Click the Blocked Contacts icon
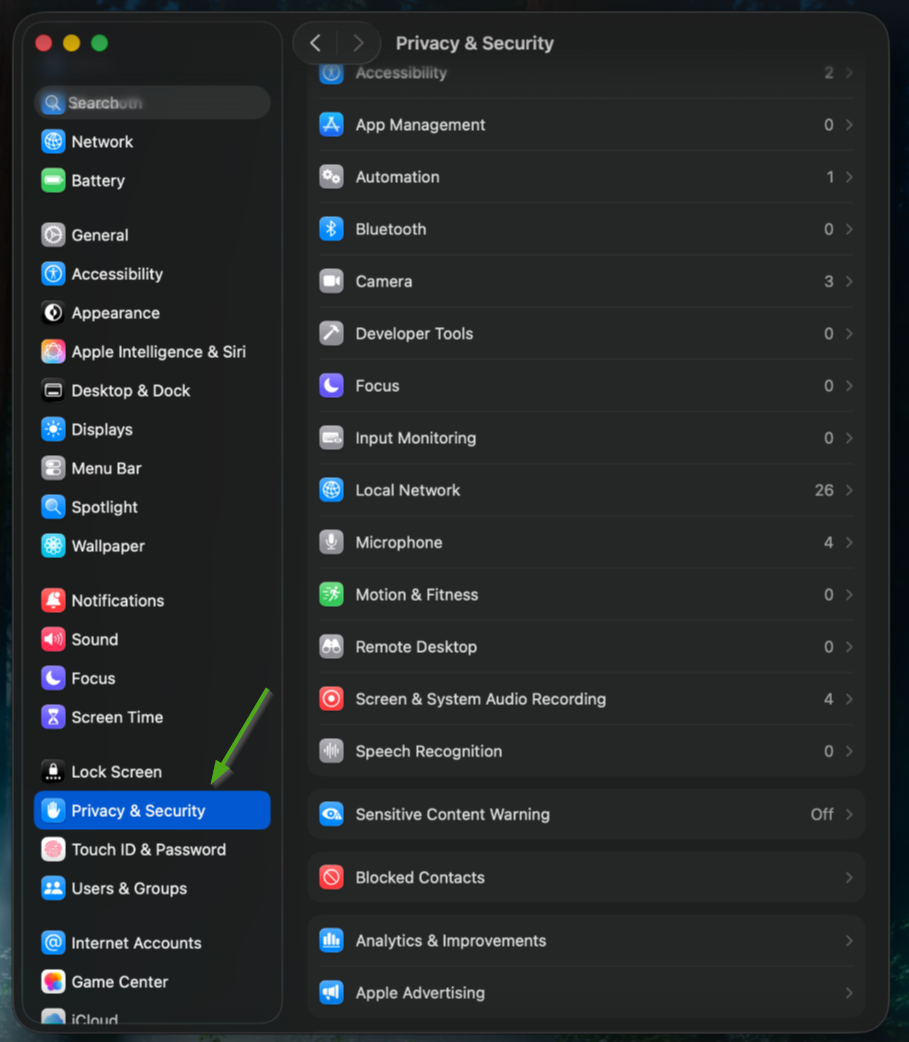This screenshot has width=909, height=1042. pyautogui.click(x=331, y=877)
